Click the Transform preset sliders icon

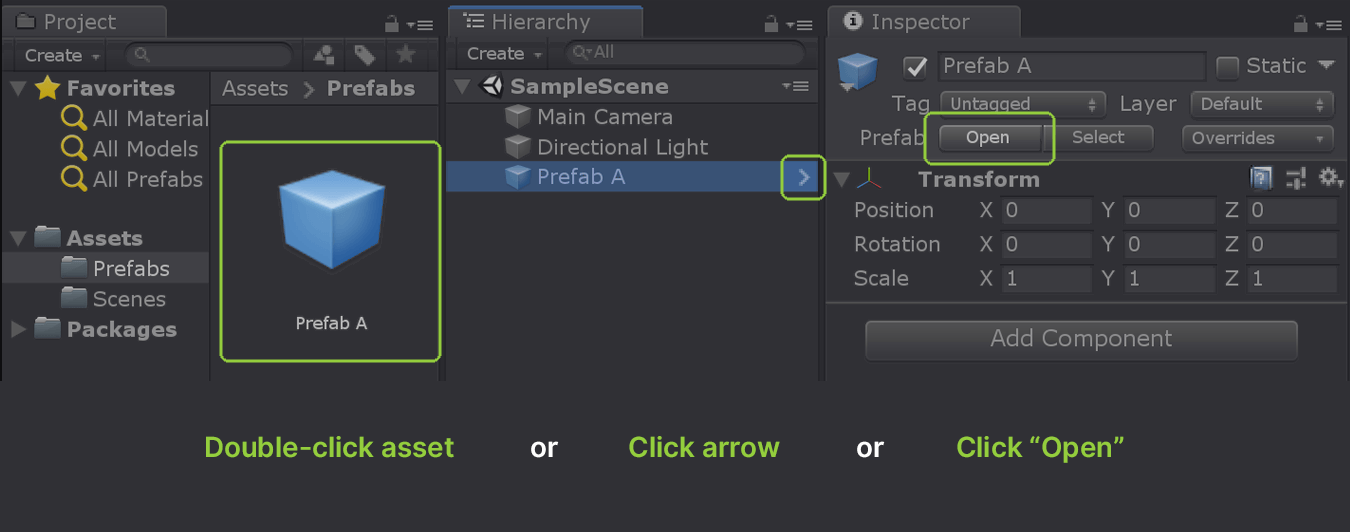pos(1296,179)
